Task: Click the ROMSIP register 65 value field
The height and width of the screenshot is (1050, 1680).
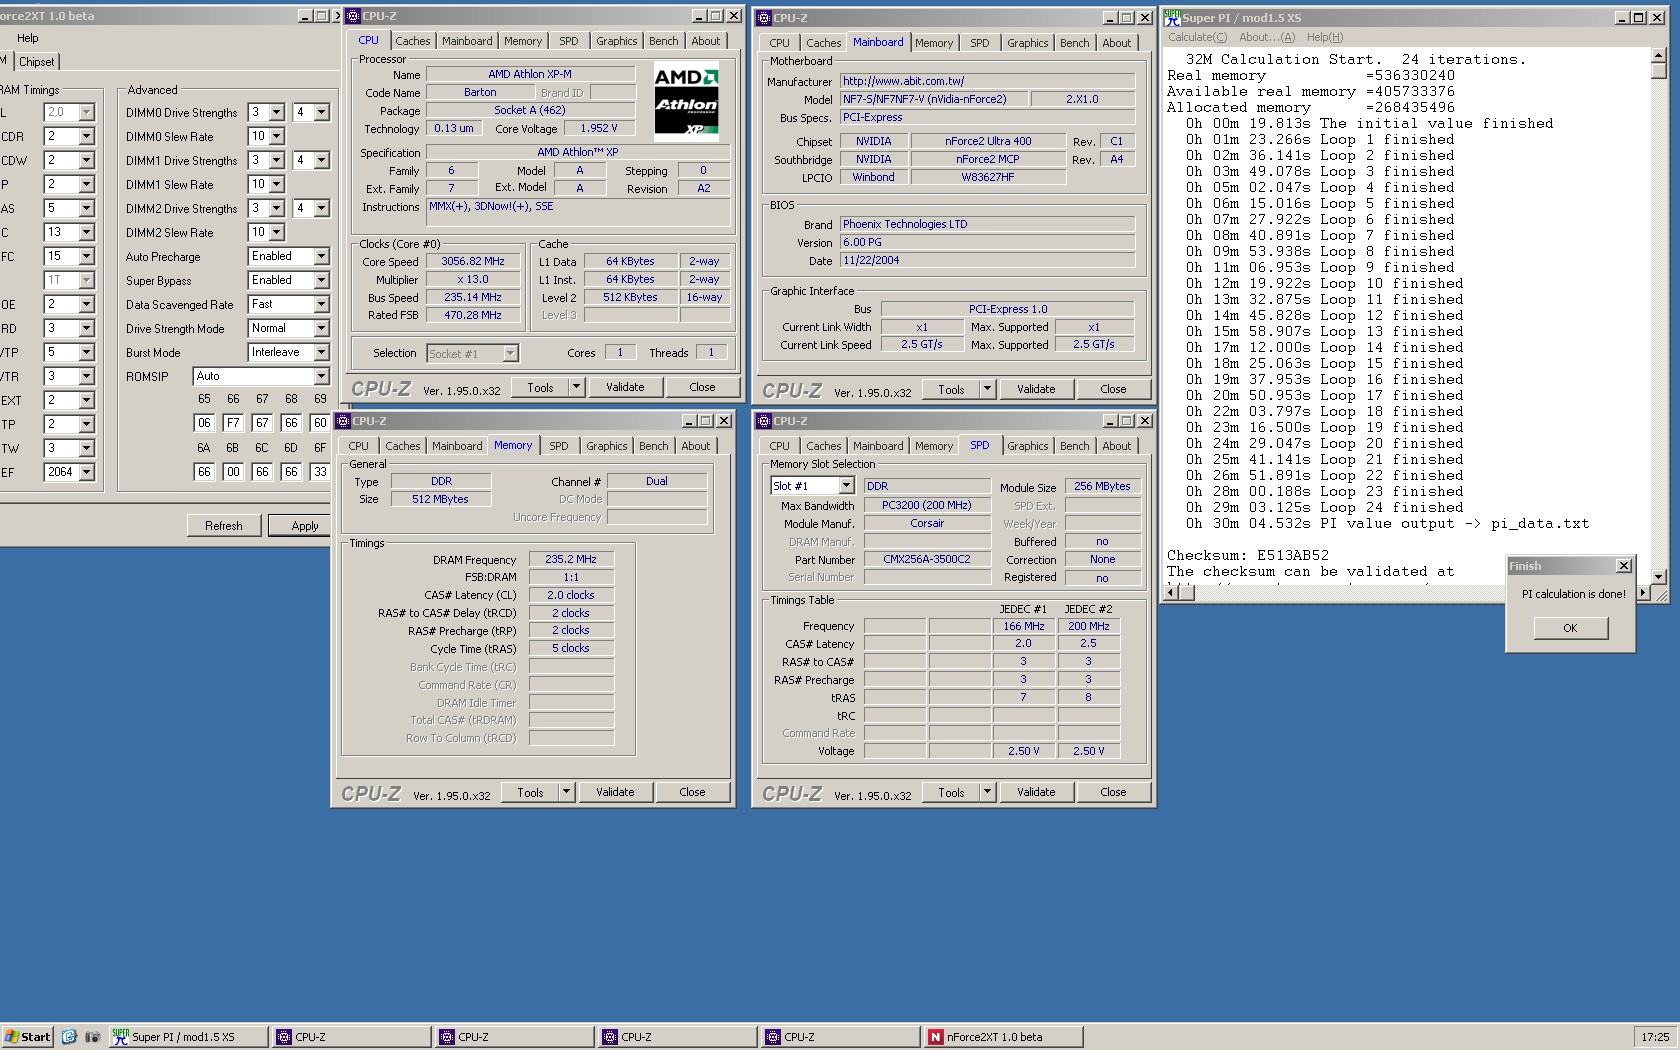Action: pos(204,423)
